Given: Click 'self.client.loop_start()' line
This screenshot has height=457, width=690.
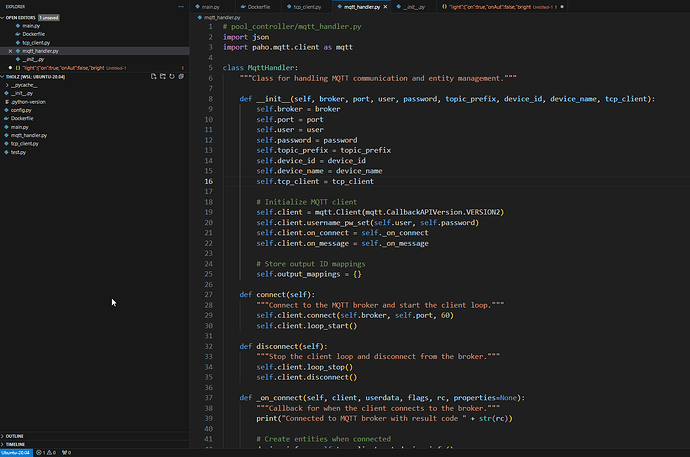Looking at the screenshot, I should [x=307, y=326].
